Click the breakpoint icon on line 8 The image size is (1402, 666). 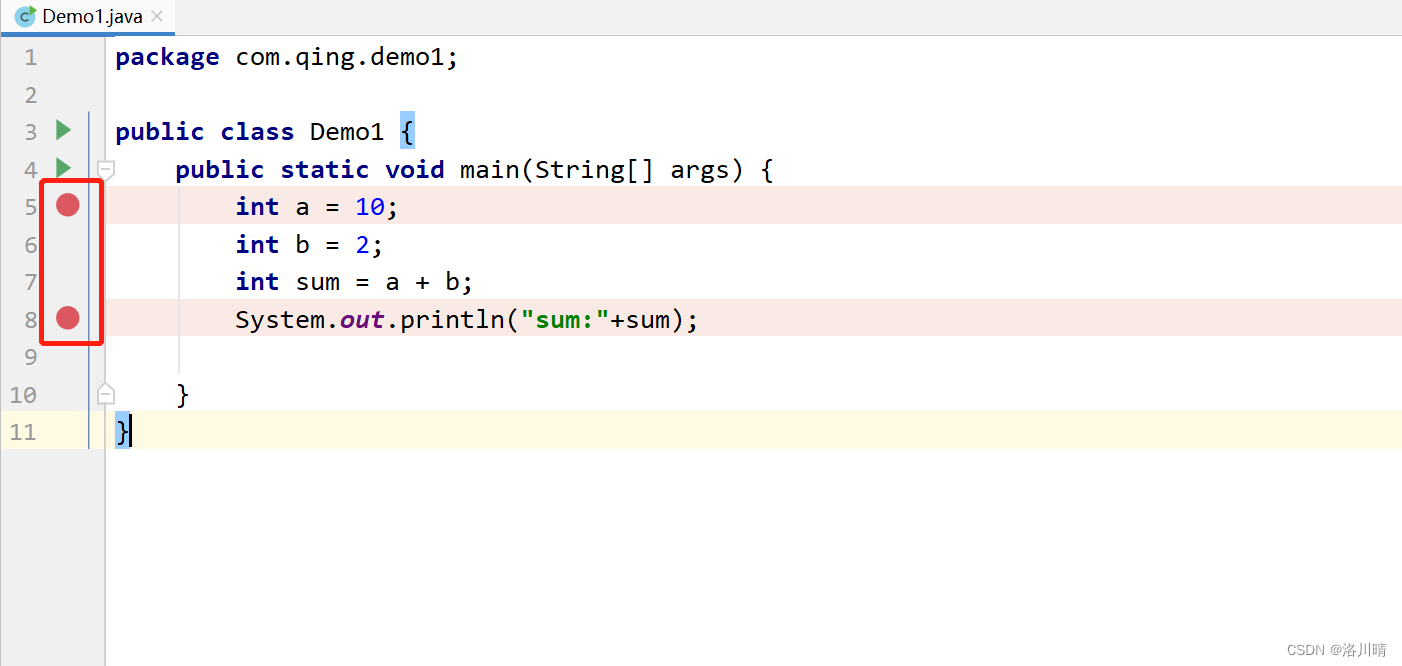(67, 318)
